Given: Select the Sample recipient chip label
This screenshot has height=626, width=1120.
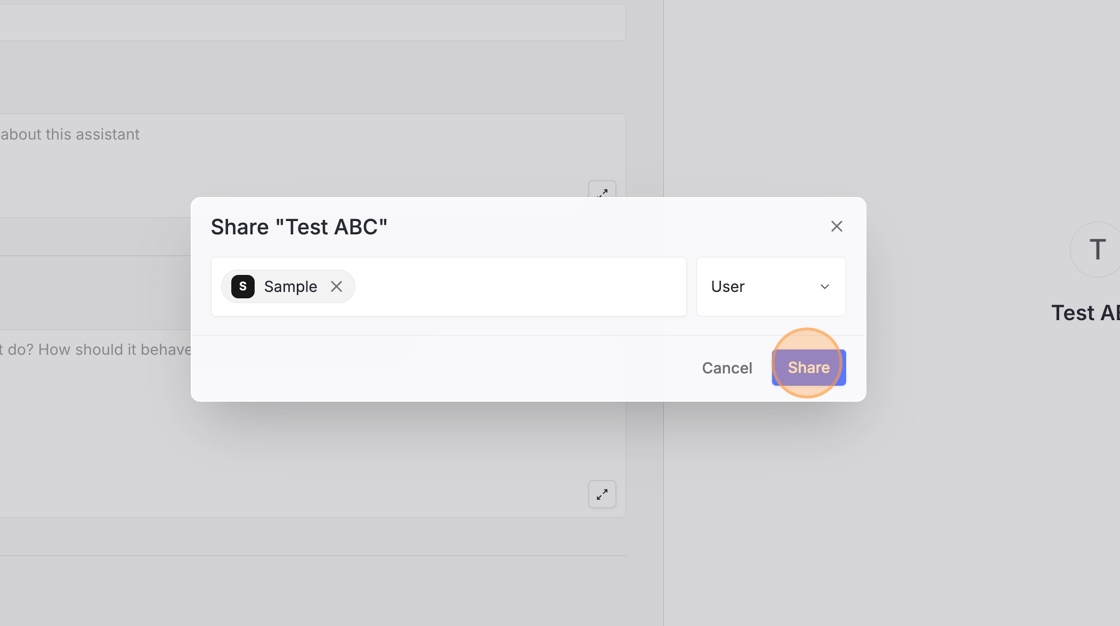Looking at the screenshot, I should tap(290, 287).
